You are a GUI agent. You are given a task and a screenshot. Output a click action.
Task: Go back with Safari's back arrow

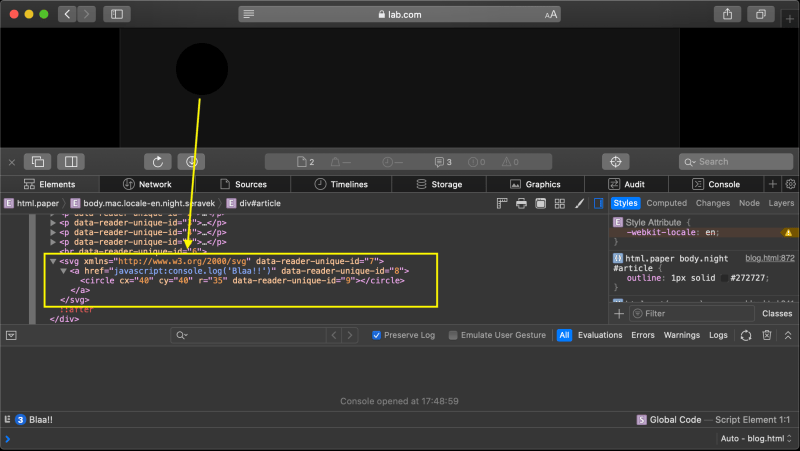67,14
